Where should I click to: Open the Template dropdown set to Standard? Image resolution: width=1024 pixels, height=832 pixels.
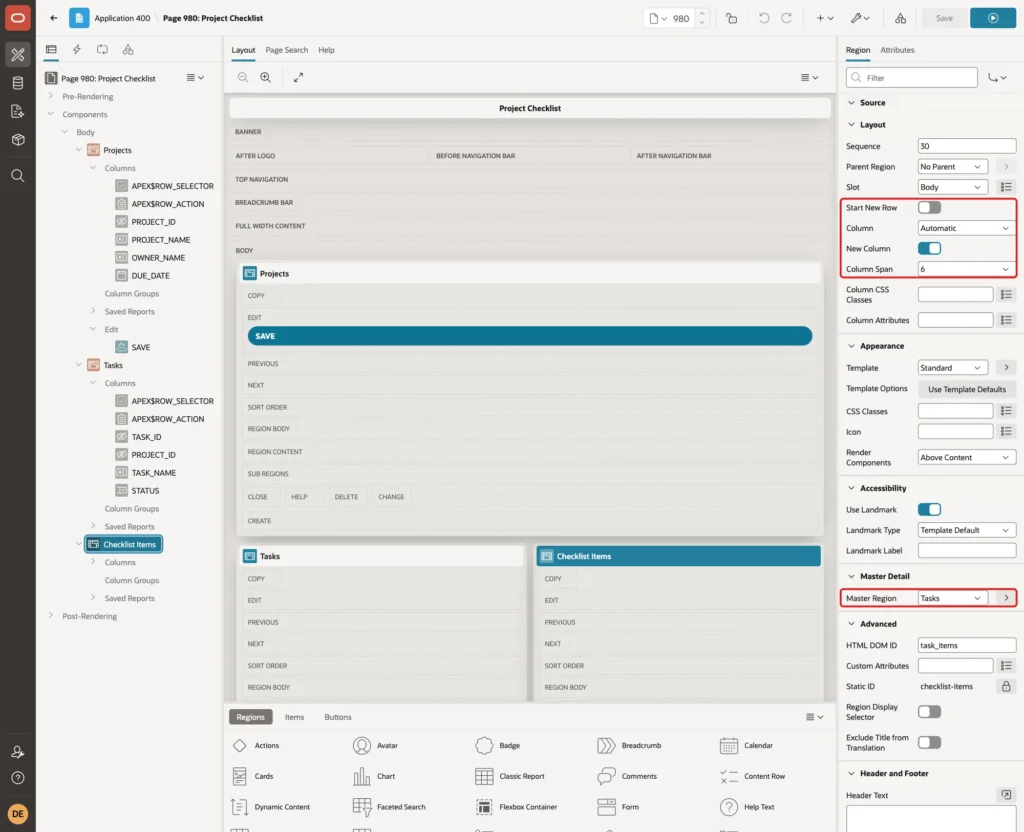pyautogui.click(x=952, y=368)
